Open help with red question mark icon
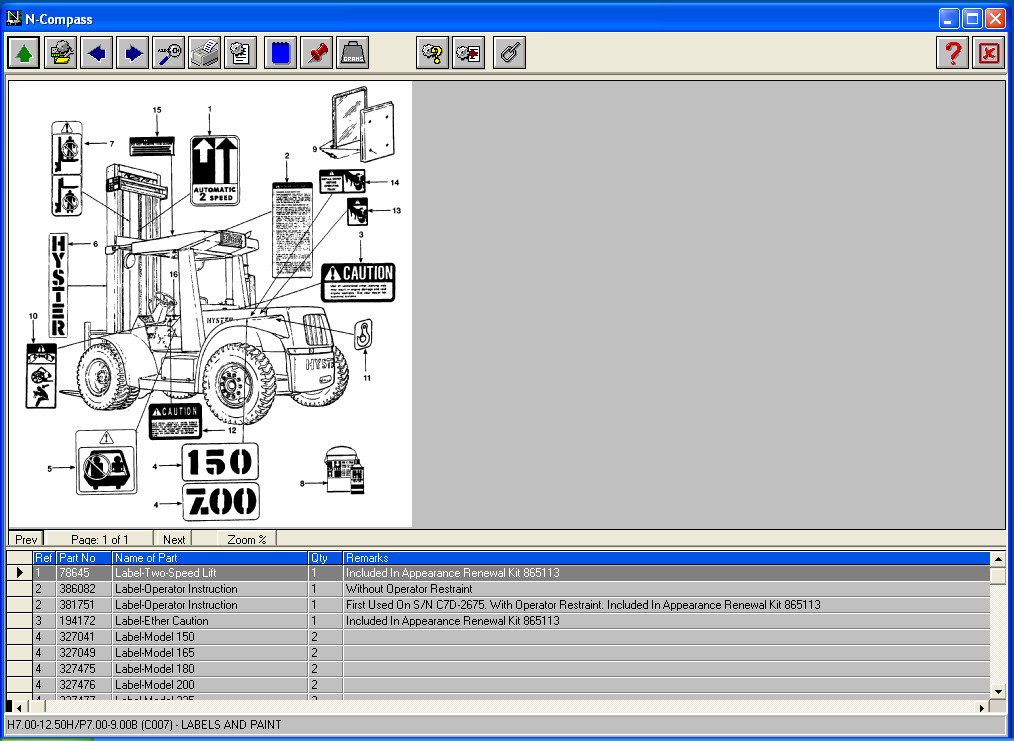The height and width of the screenshot is (741, 1014). pos(953,52)
